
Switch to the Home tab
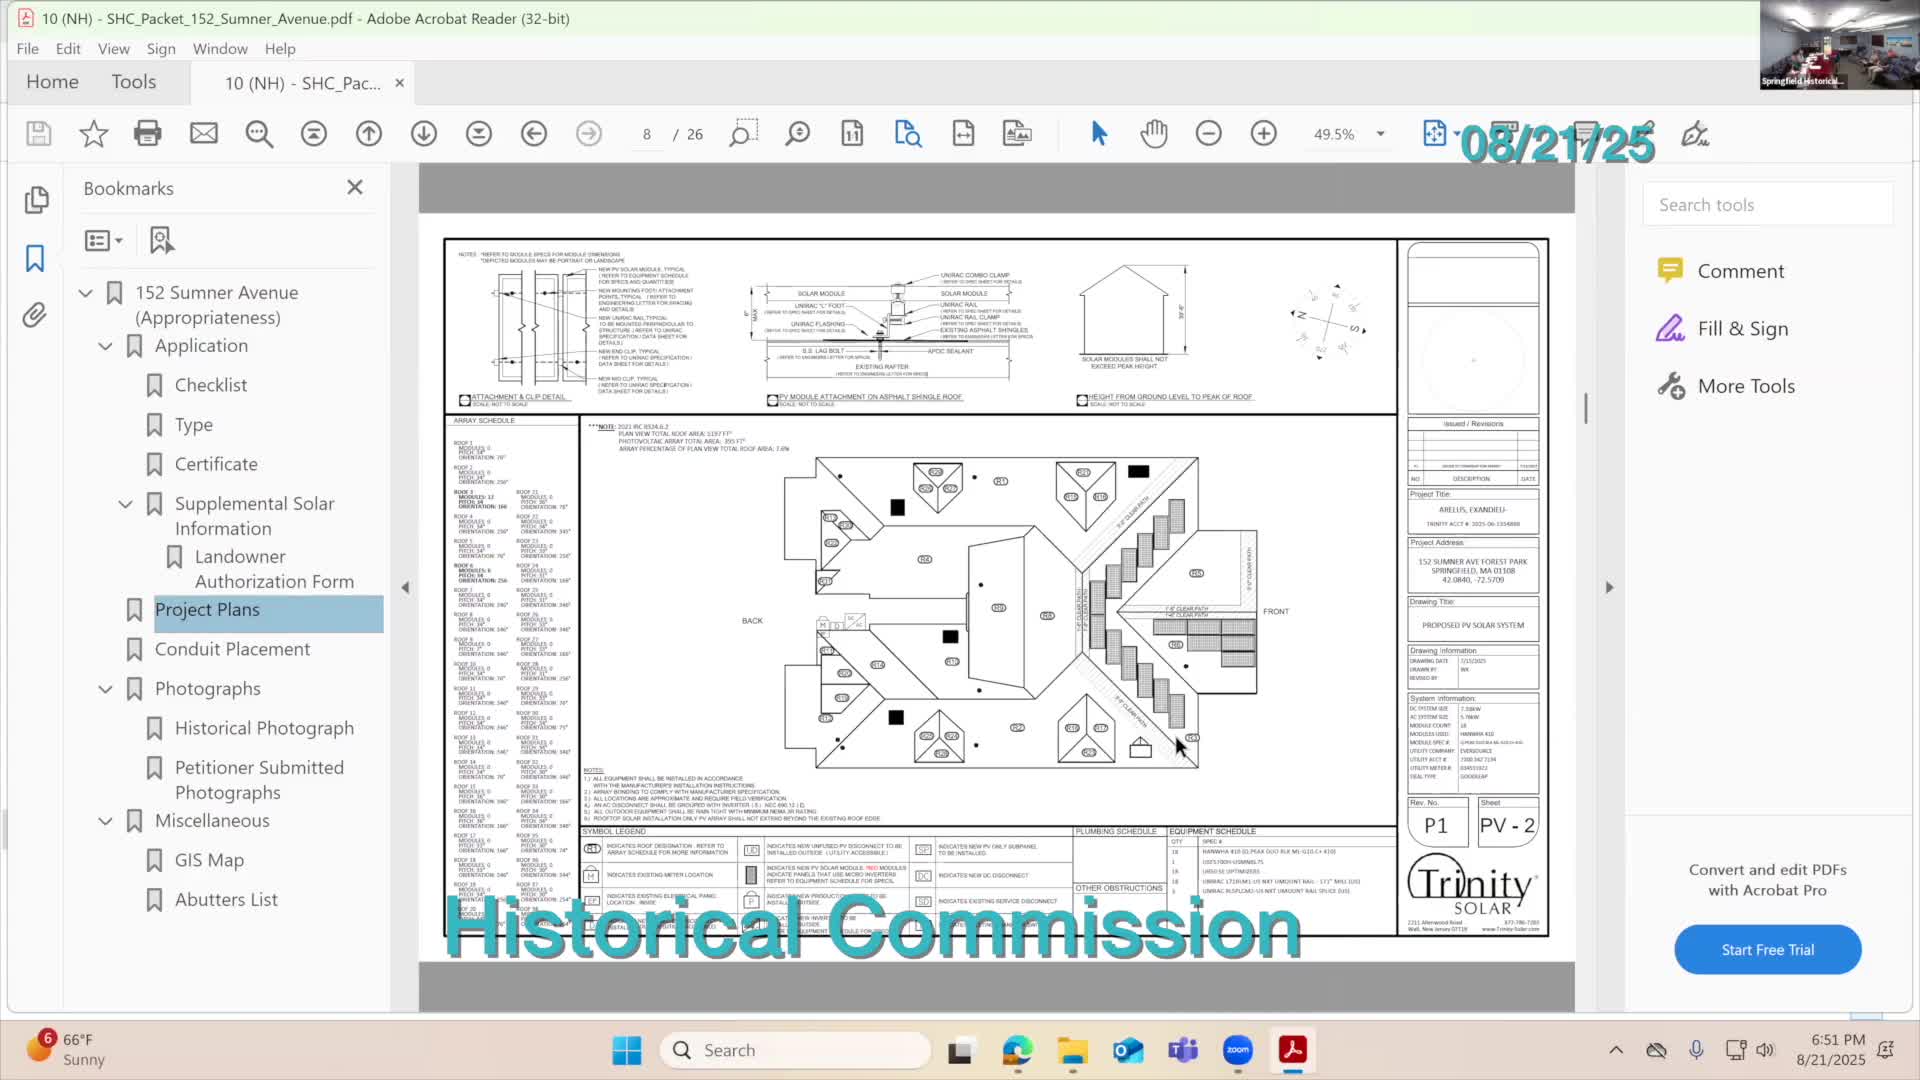pyautogui.click(x=52, y=82)
